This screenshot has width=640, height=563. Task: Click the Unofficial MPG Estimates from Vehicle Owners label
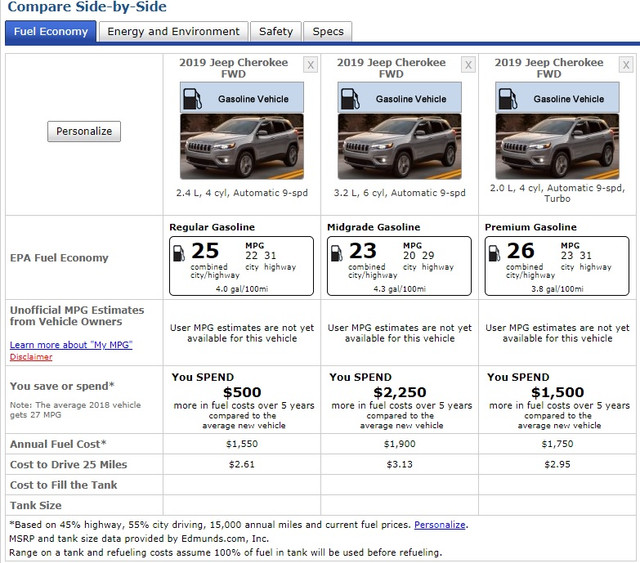coord(77,316)
